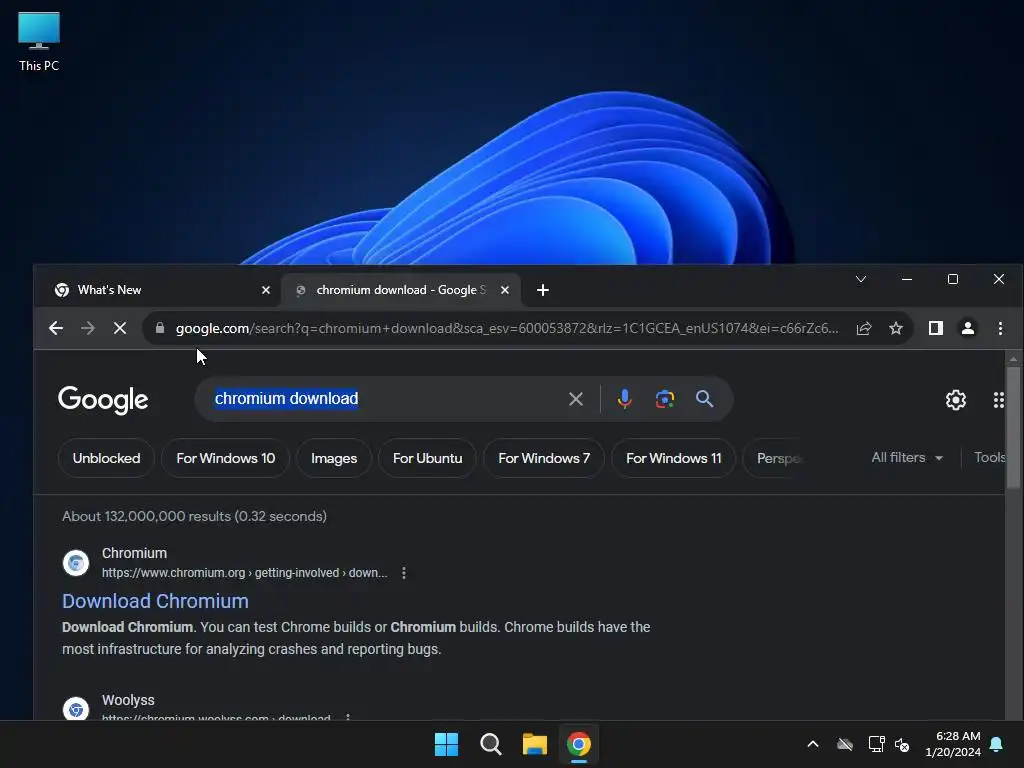
Task: Open the Google apps grid
Action: [999, 400]
